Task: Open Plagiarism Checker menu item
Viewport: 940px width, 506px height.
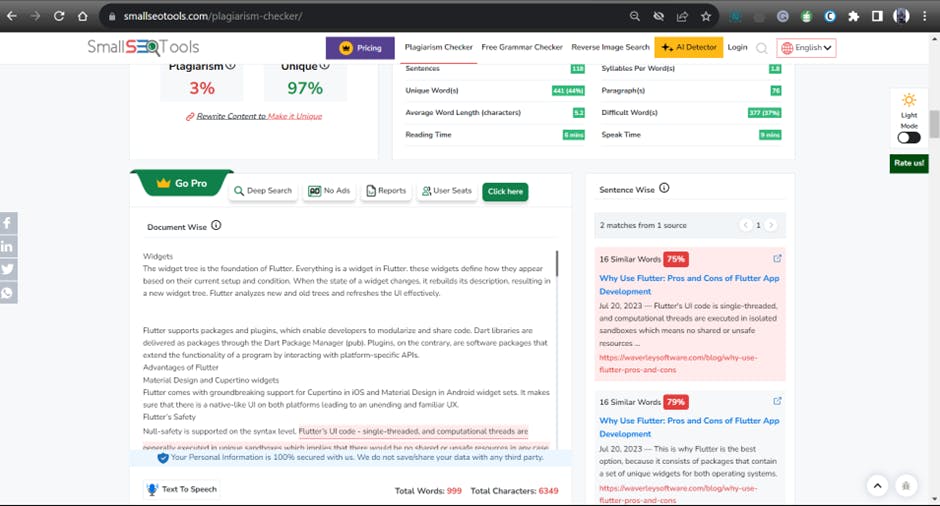Action: (x=438, y=47)
